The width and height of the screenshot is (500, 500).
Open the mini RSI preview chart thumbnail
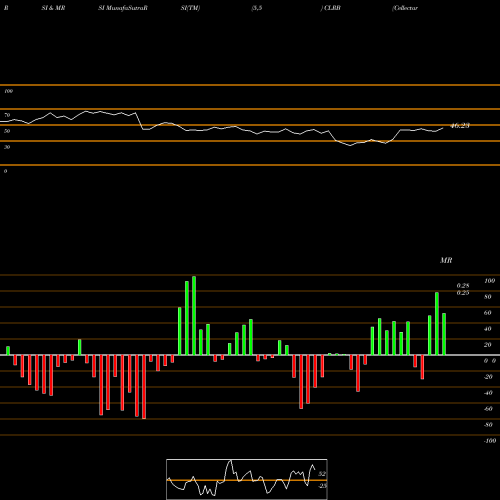(x=247, y=479)
